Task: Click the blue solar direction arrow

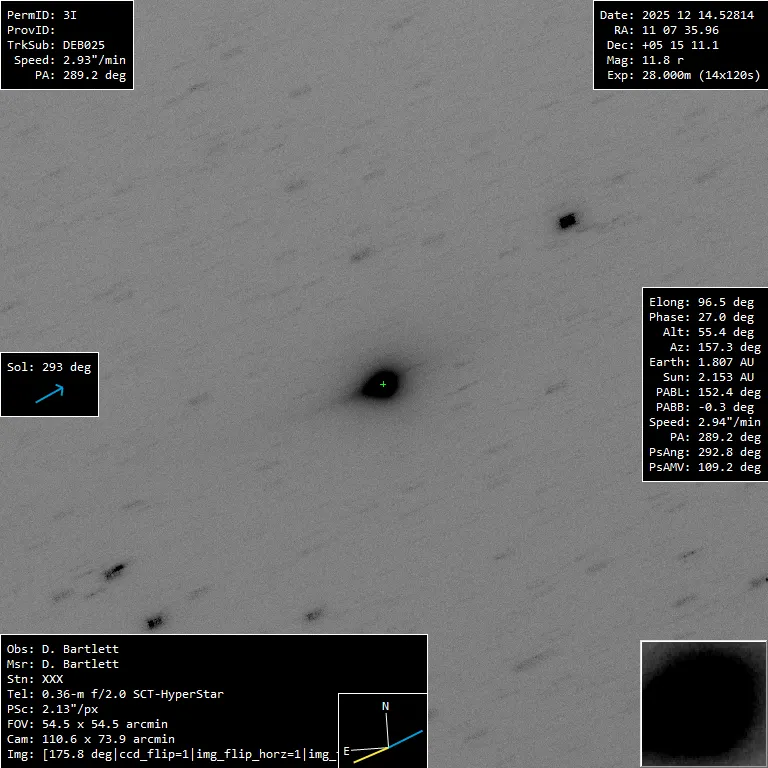Action: [x=49, y=394]
